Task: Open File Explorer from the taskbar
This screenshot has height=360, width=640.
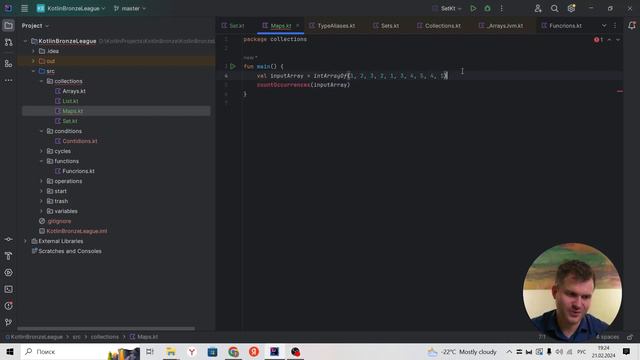Action: point(171,351)
